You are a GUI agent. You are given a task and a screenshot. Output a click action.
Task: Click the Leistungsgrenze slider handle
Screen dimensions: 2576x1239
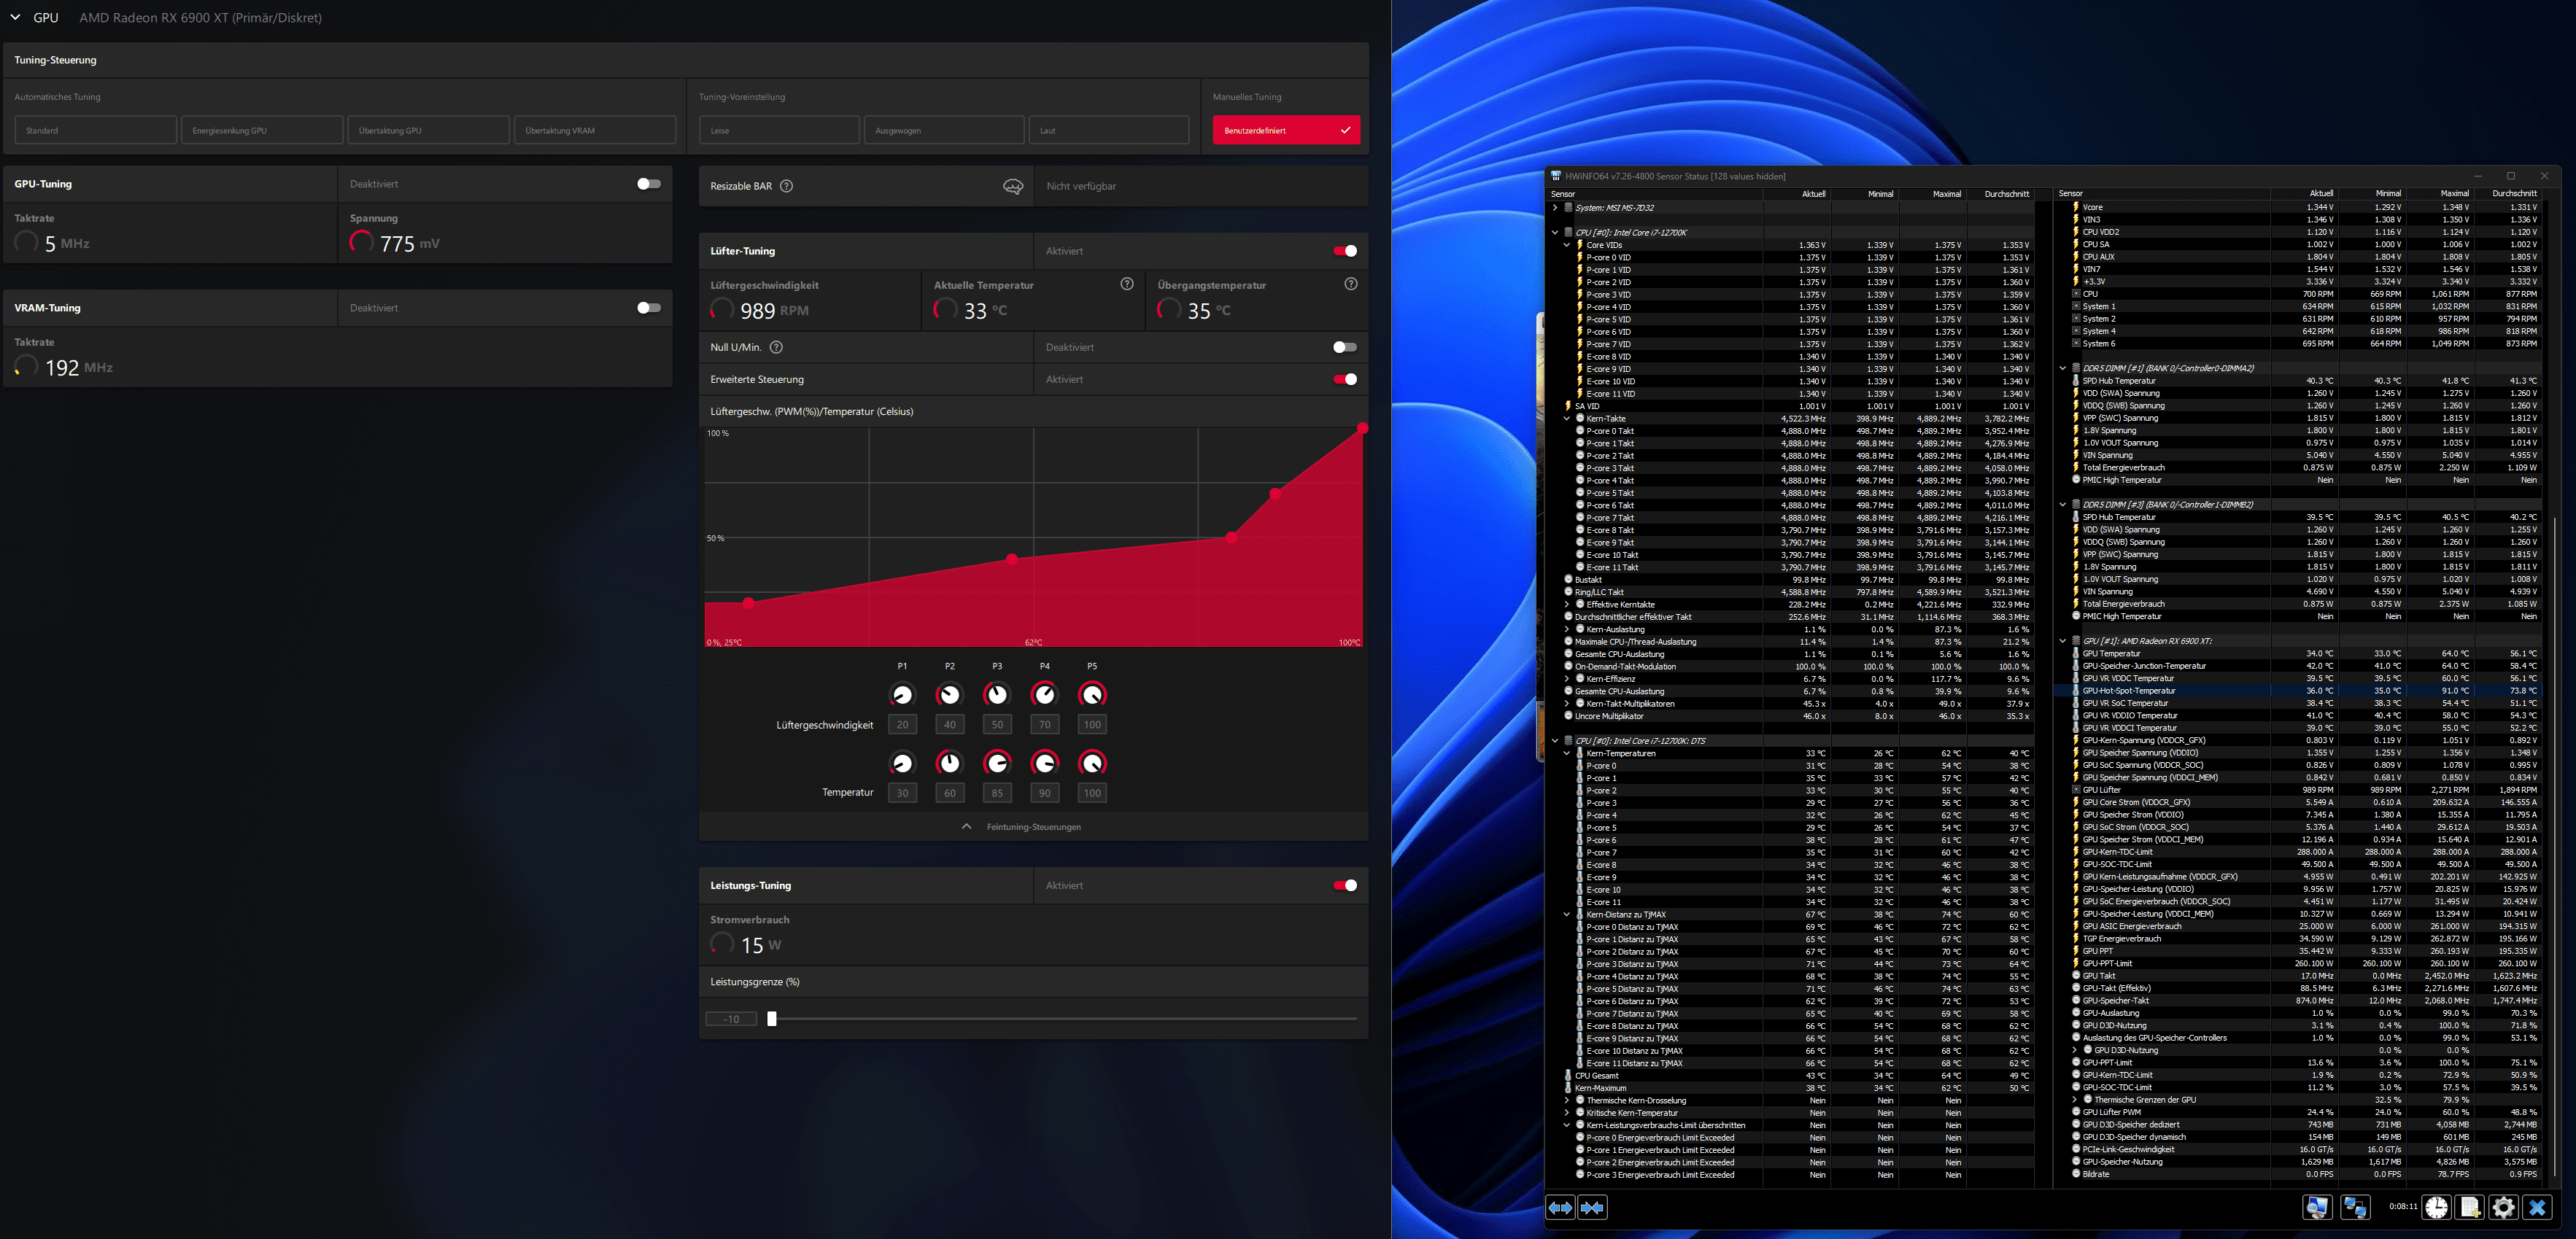coord(771,1019)
